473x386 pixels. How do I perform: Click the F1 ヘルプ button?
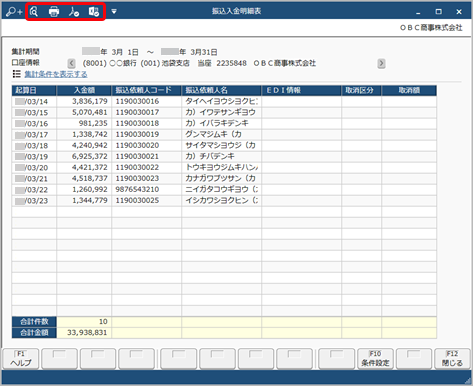21,359
